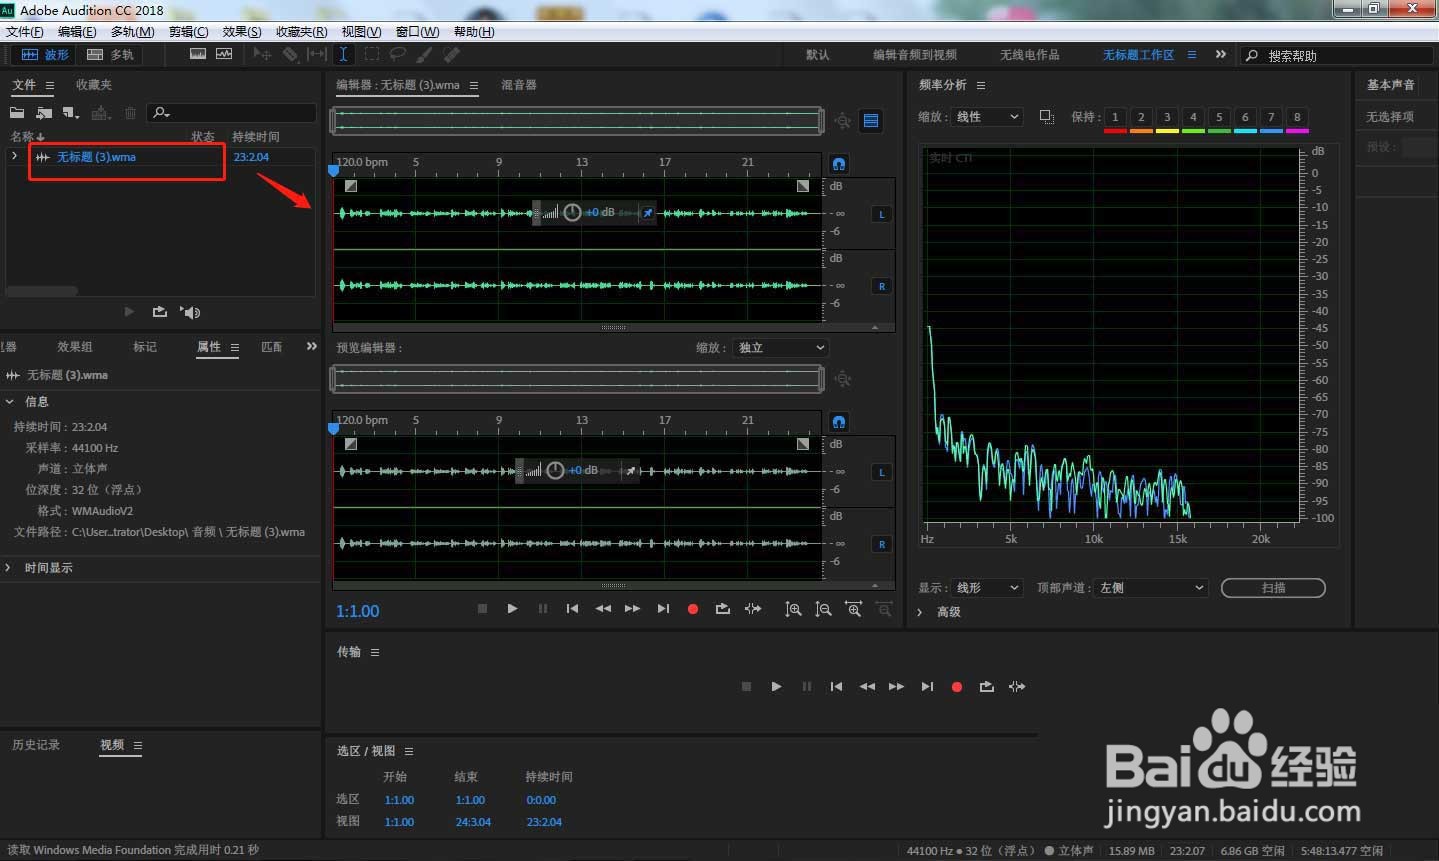Select the Time Selection tool

343,54
